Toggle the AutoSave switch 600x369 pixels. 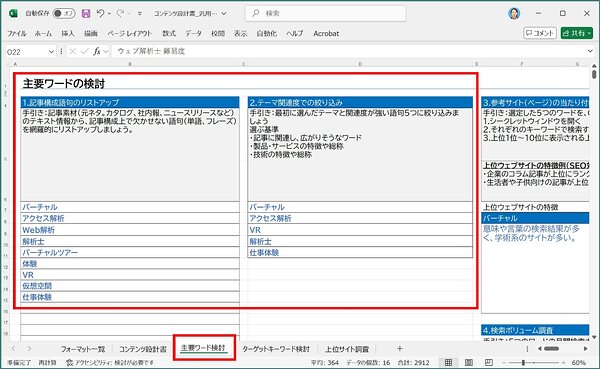pyautogui.click(x=64, y=13)
